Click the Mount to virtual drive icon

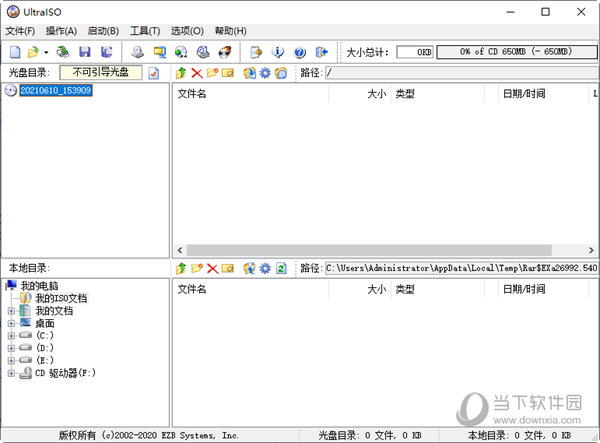[x=203, y=52]
